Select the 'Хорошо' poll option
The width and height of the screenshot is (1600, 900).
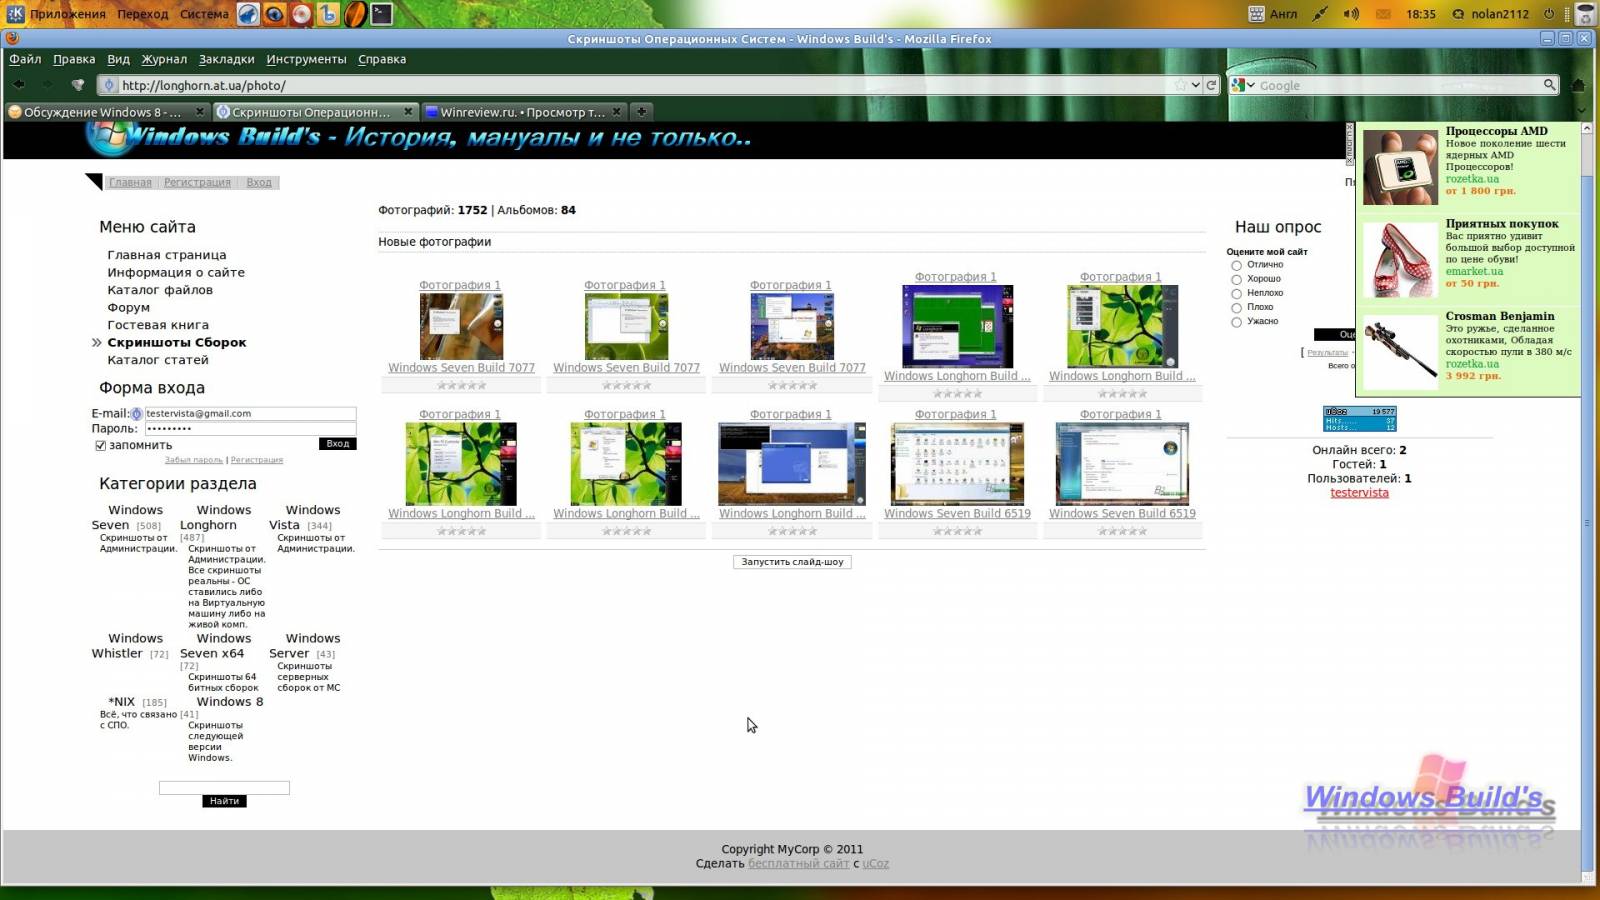1237,279
